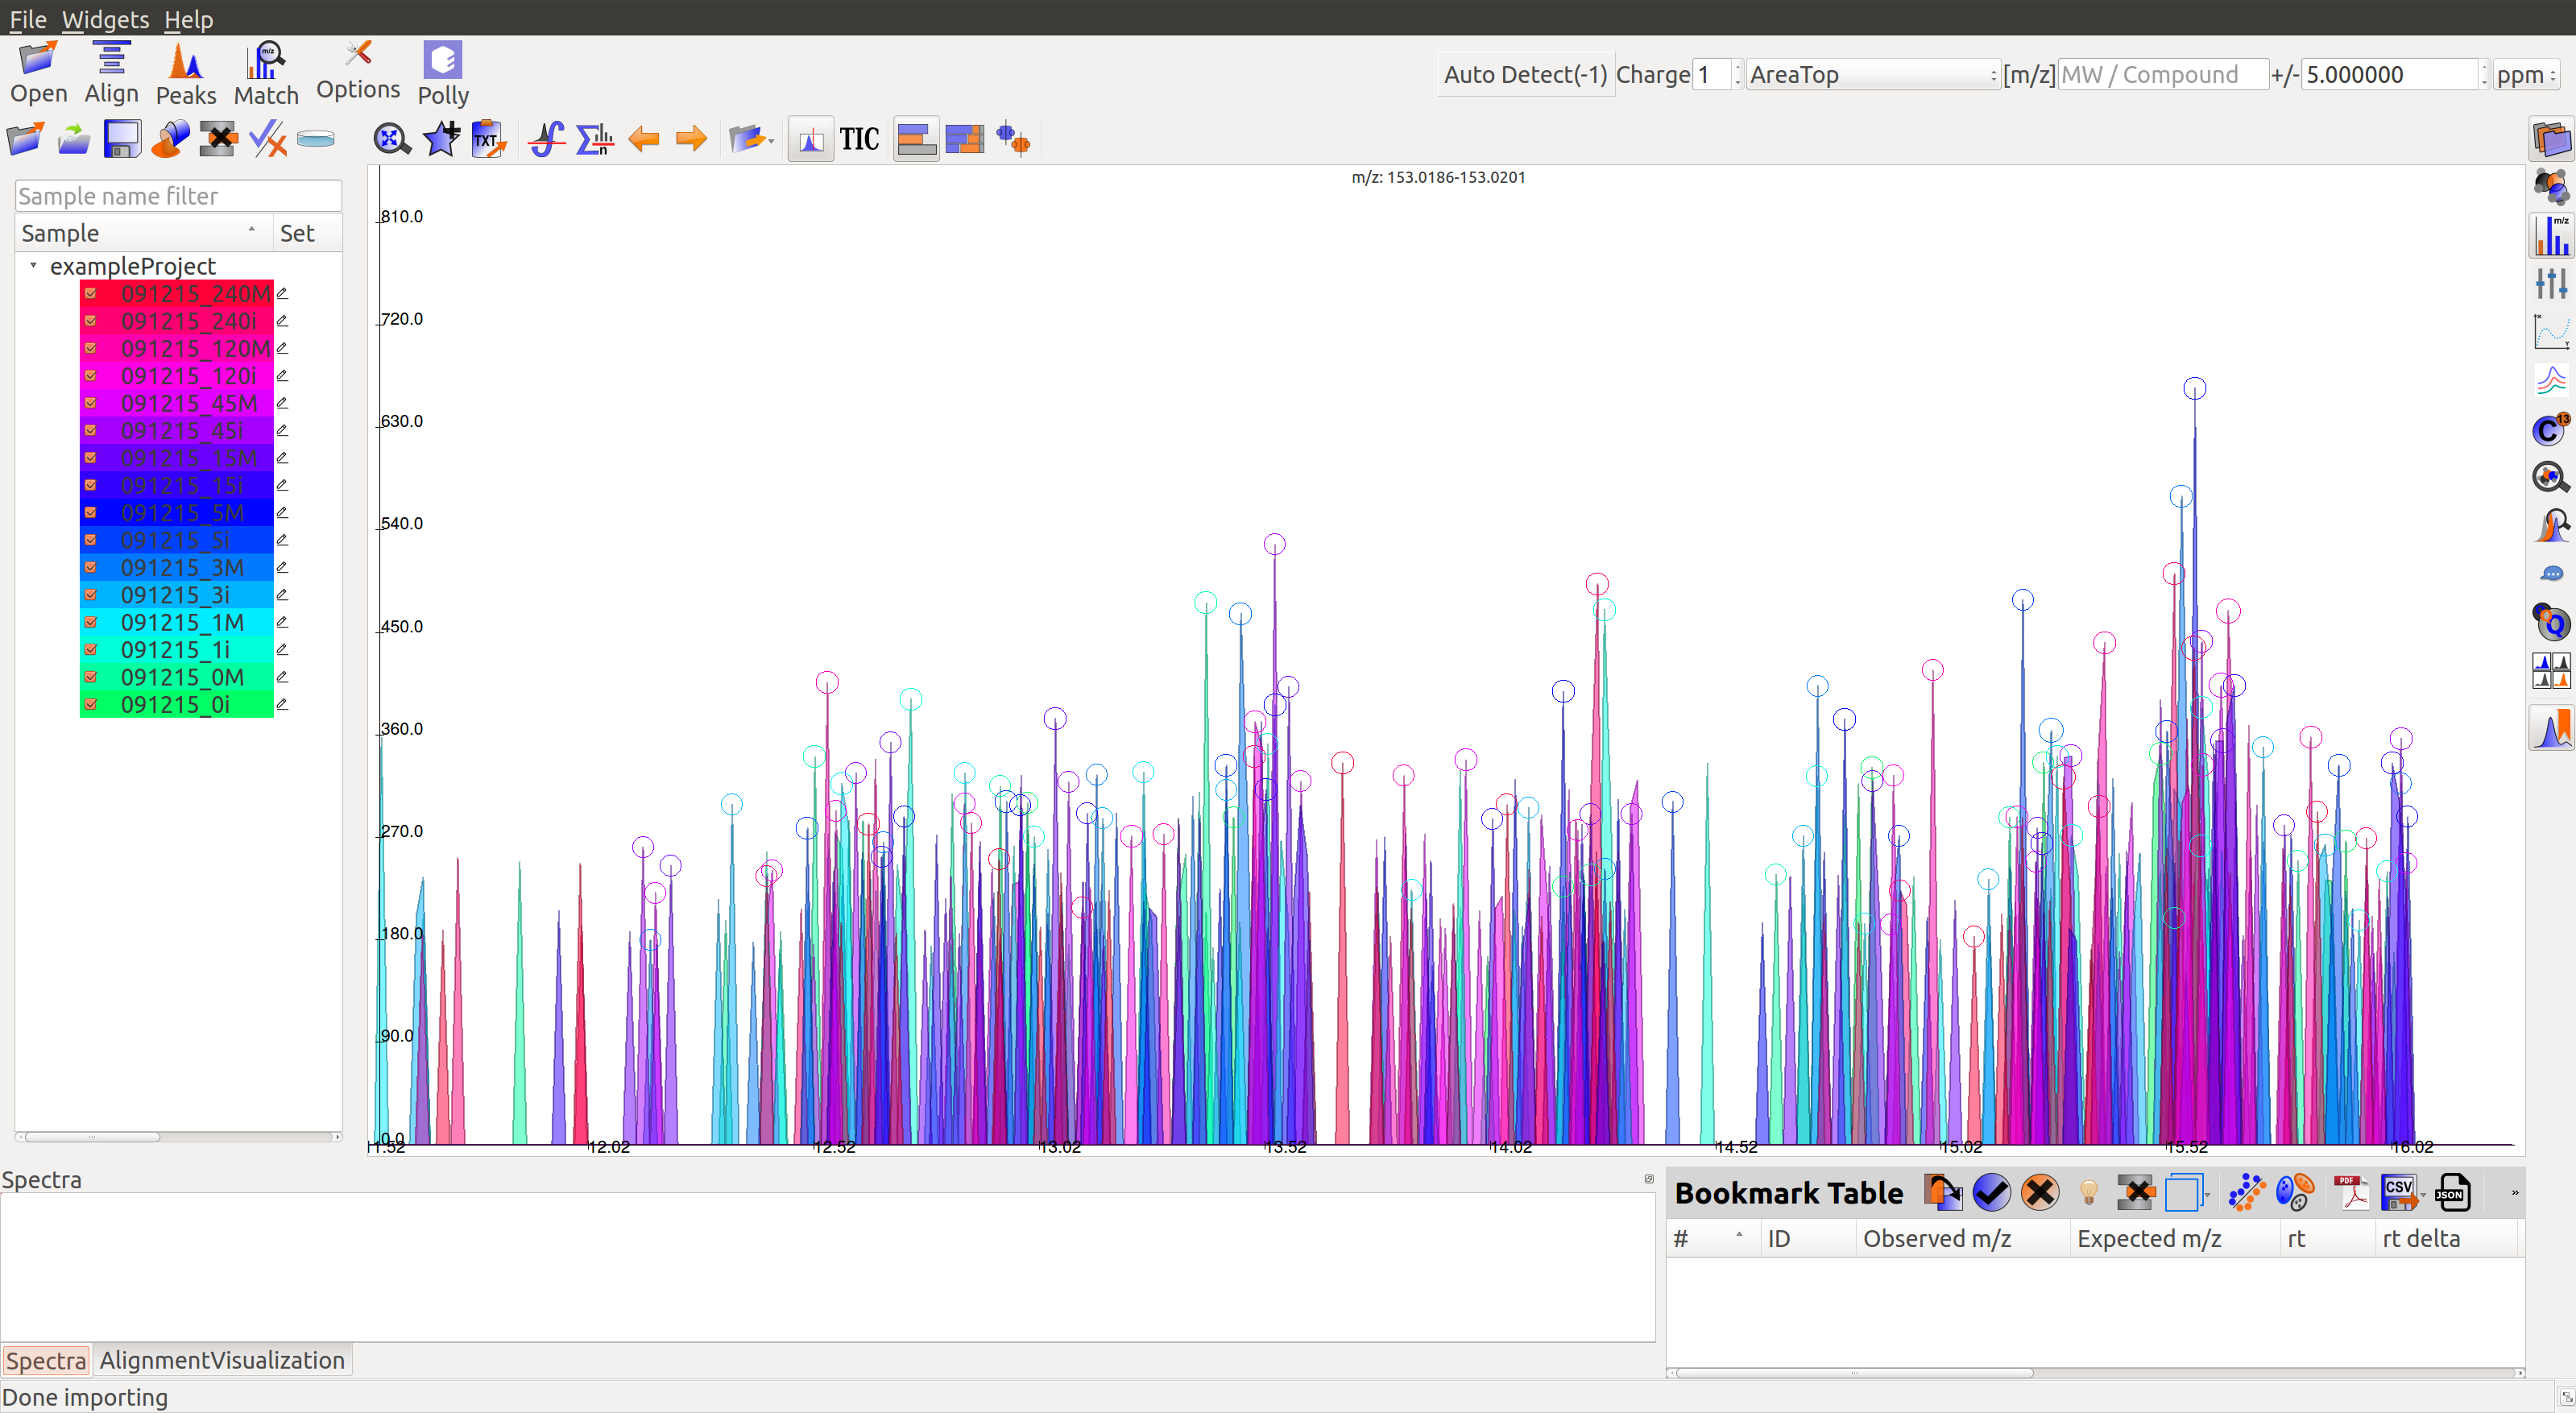Toggle the TIC display button
2576x1413 pixels.
[859, 139]
